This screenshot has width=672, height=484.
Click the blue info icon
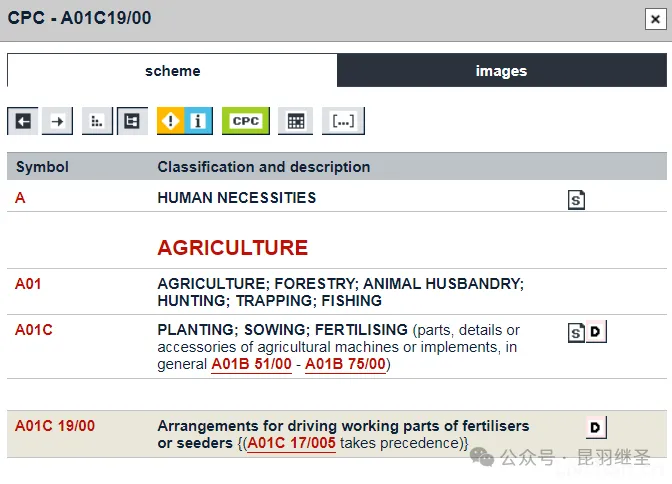[x=198, y=121]
